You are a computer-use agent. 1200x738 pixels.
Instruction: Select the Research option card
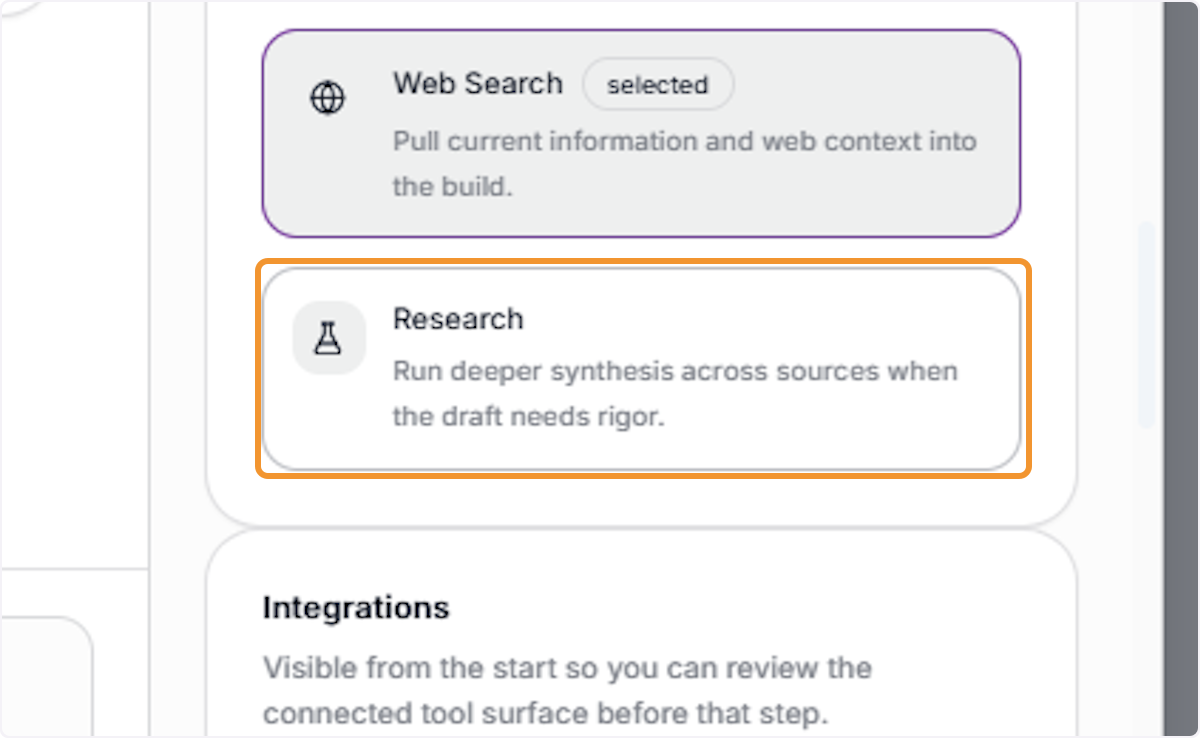coord(641,369)
